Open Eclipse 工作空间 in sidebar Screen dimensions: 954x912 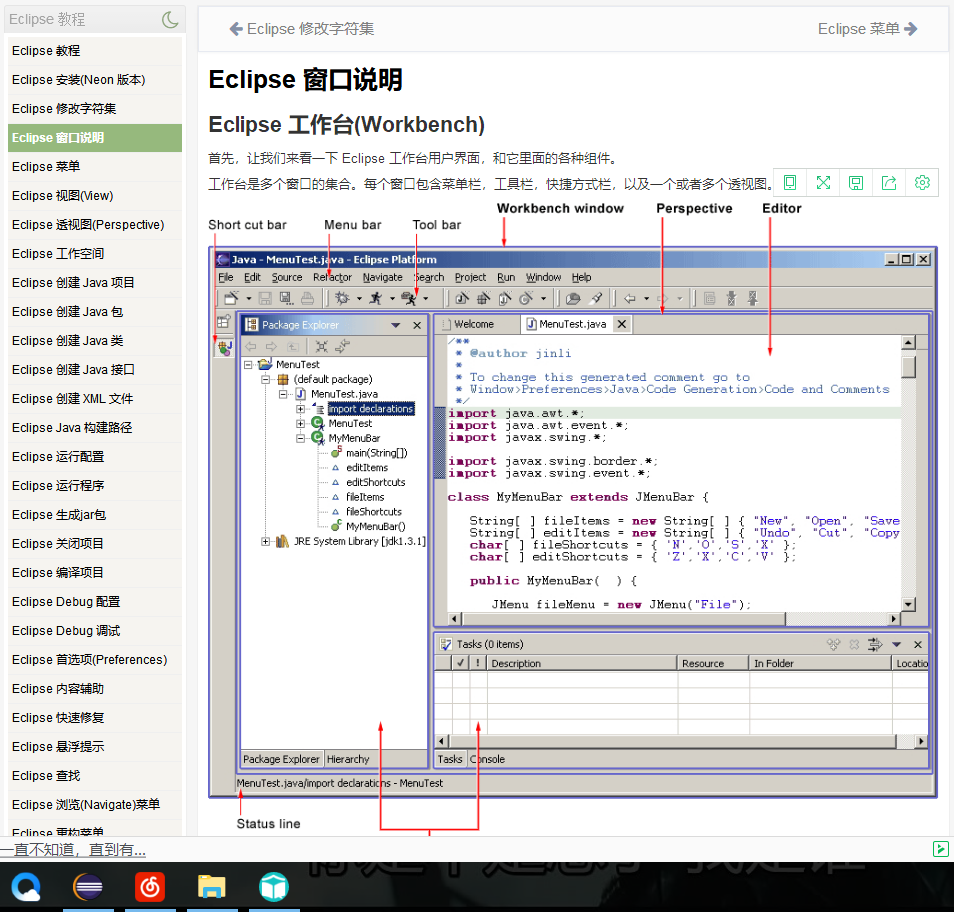[x=95, y=254]
